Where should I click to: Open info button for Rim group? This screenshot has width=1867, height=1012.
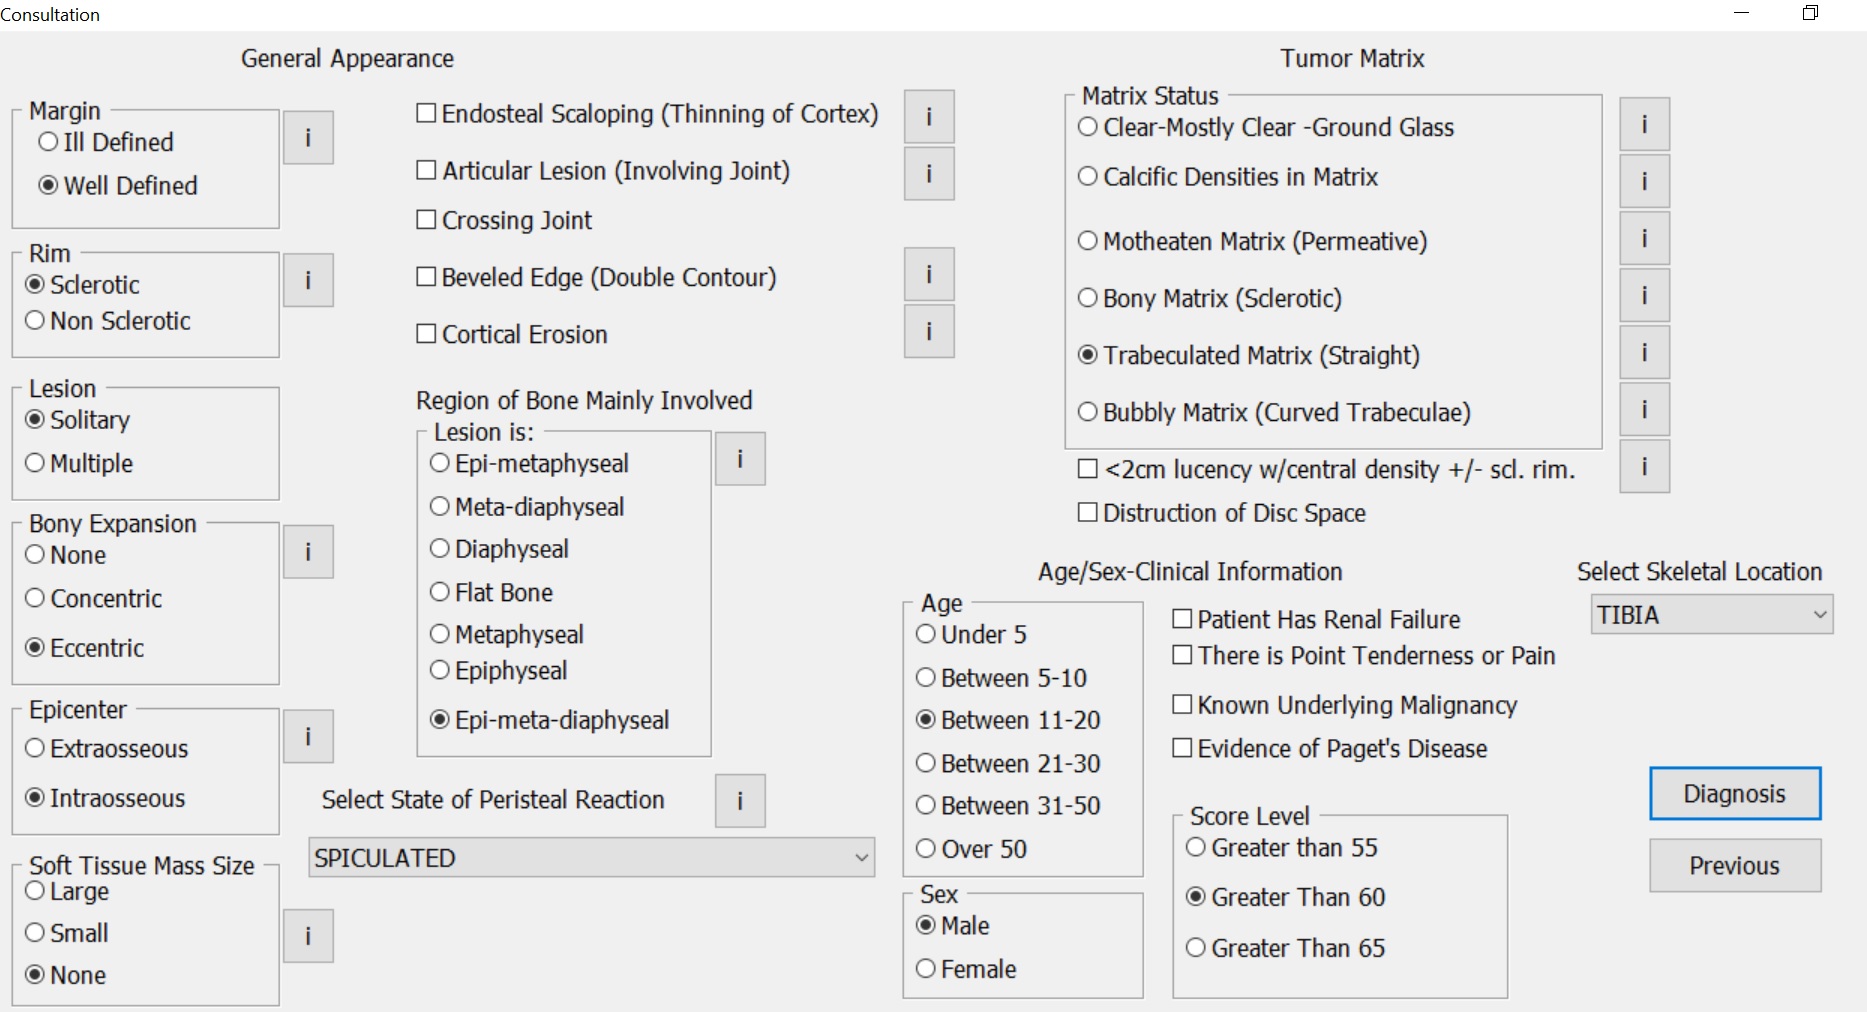(x=308, y=280)
